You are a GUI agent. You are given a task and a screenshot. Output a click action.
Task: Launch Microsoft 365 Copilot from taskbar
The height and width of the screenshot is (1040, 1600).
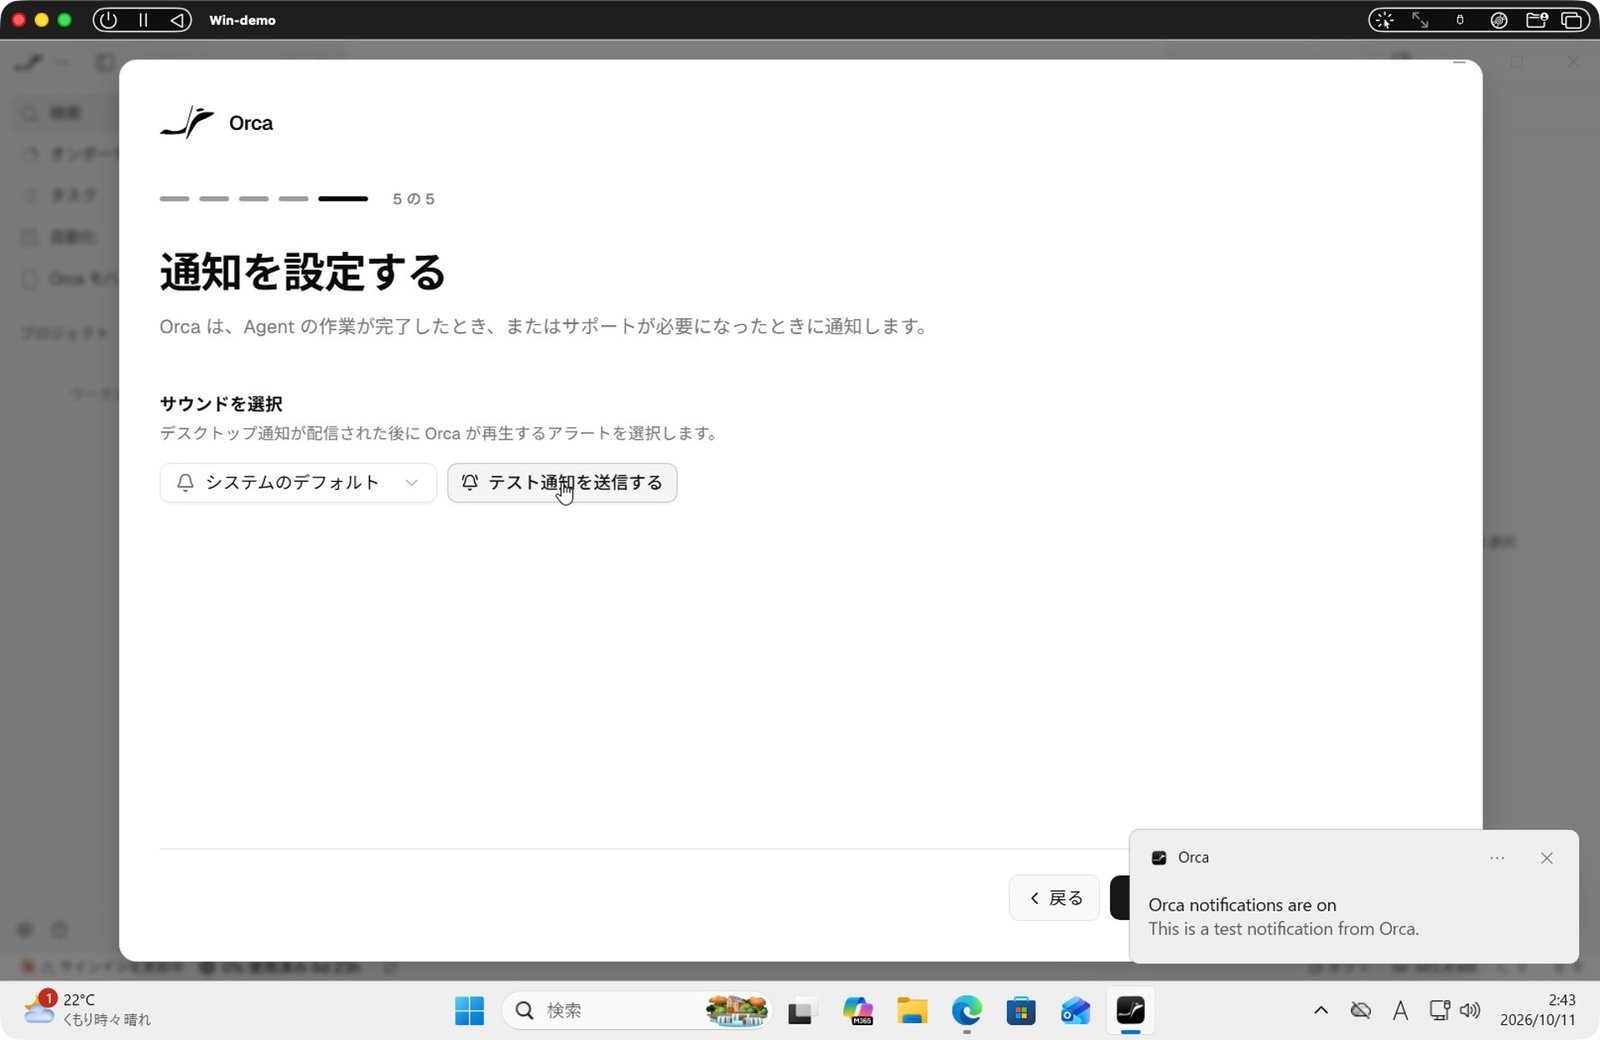857,1011
